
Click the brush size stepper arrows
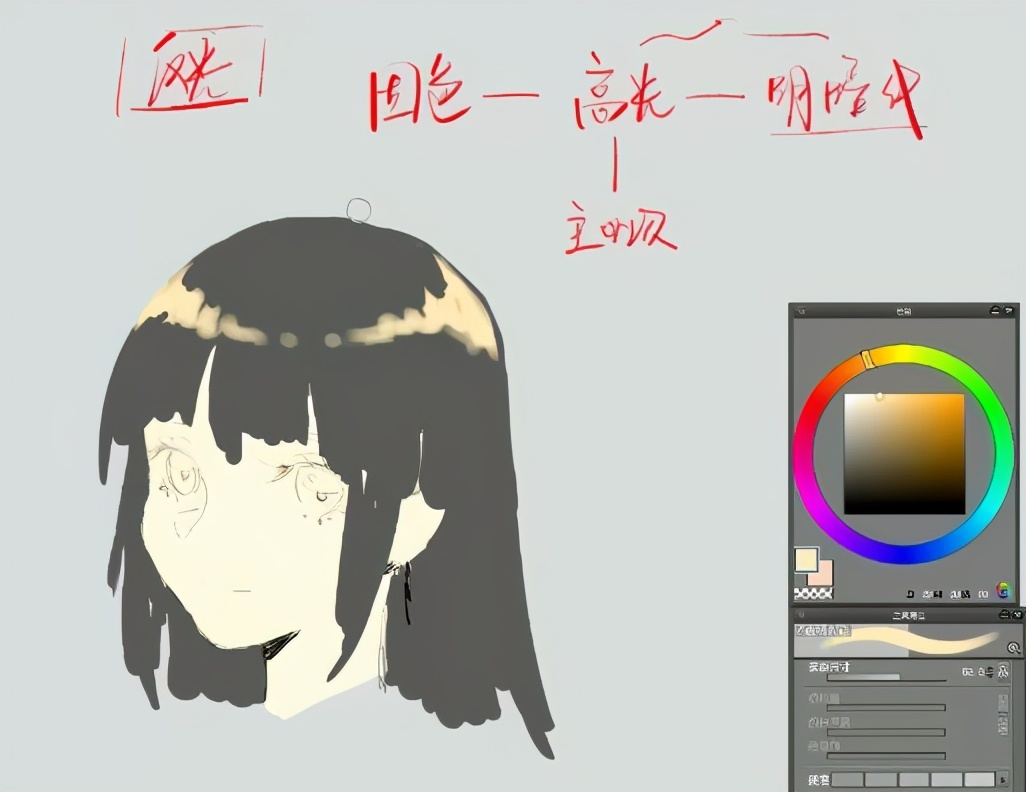(x=991, y=671)
